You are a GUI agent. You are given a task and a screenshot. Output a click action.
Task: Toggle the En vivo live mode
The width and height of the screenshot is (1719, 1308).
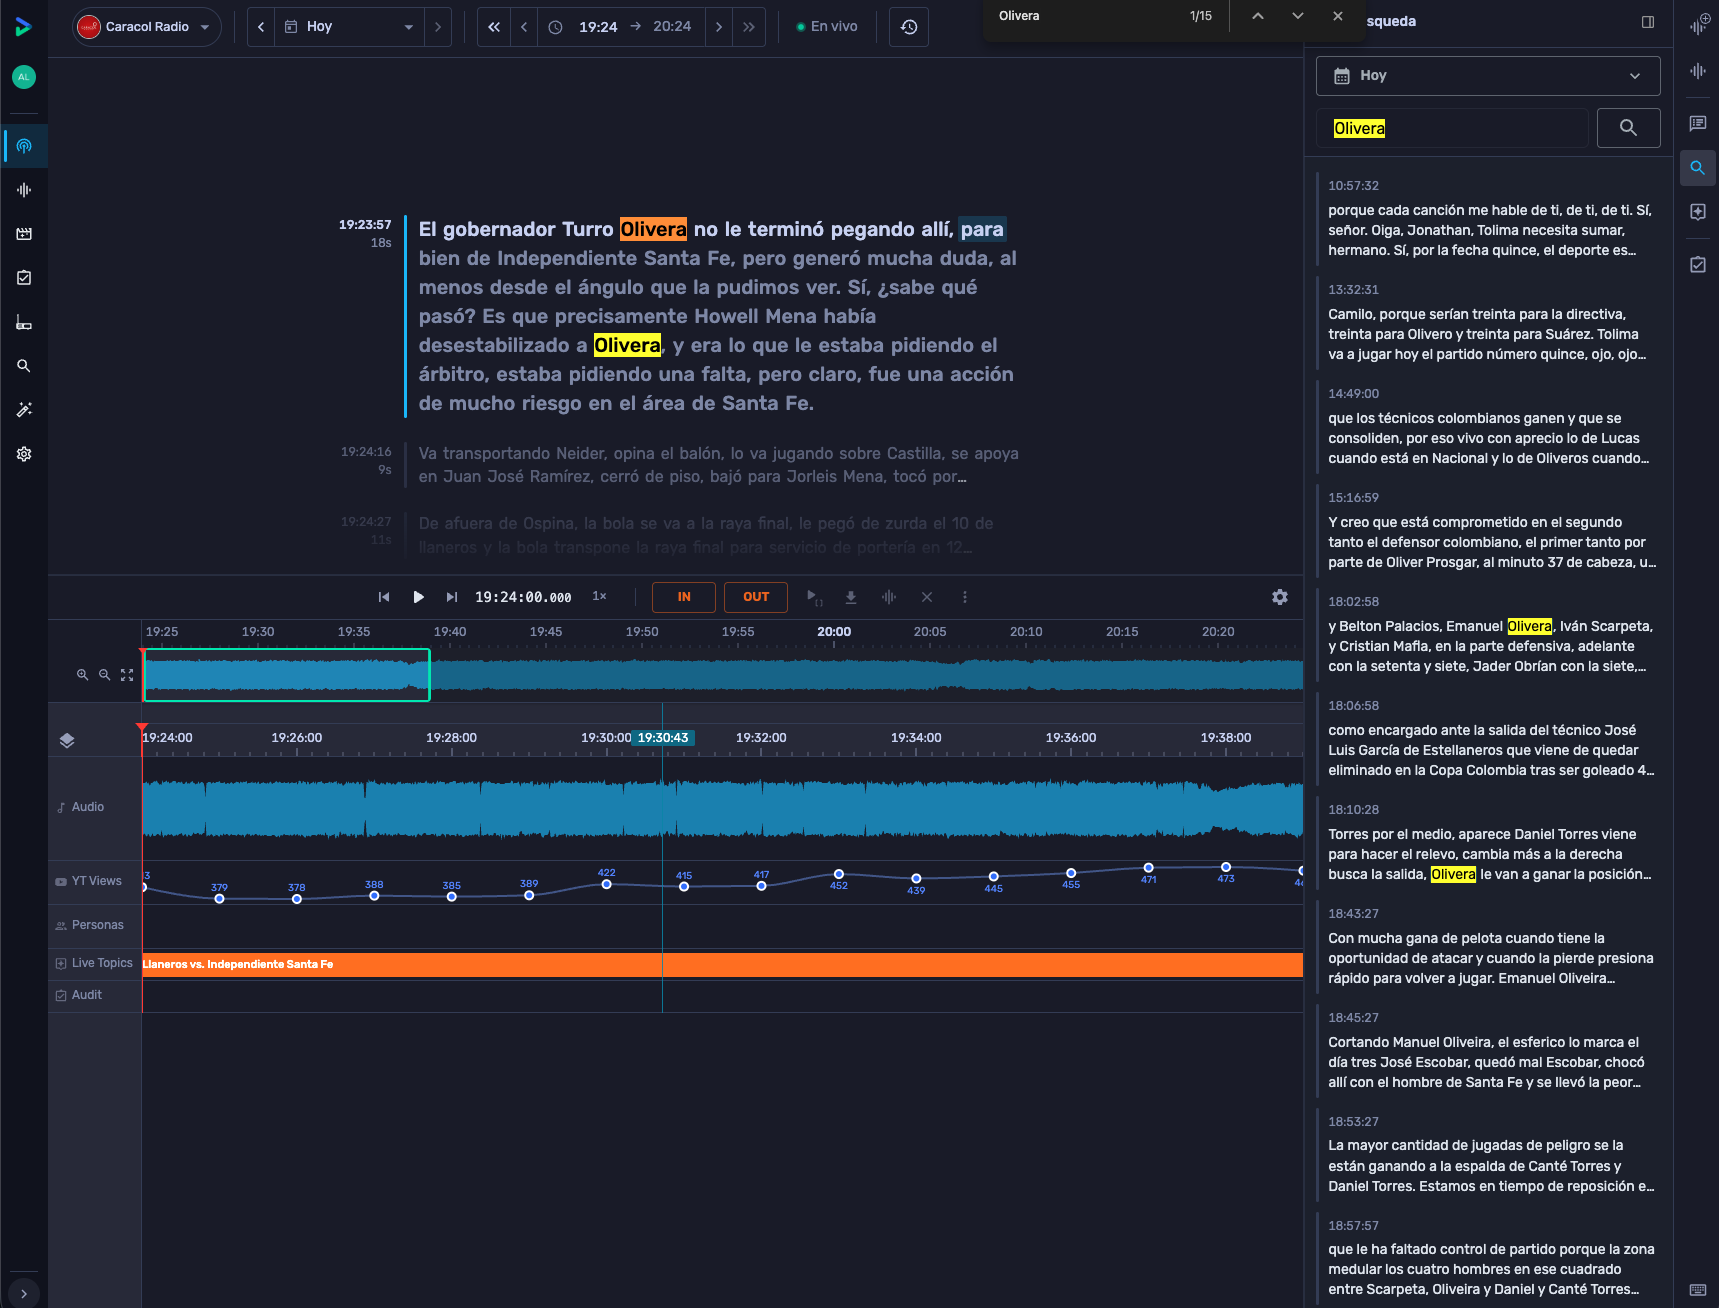click(x=827, y=27)
